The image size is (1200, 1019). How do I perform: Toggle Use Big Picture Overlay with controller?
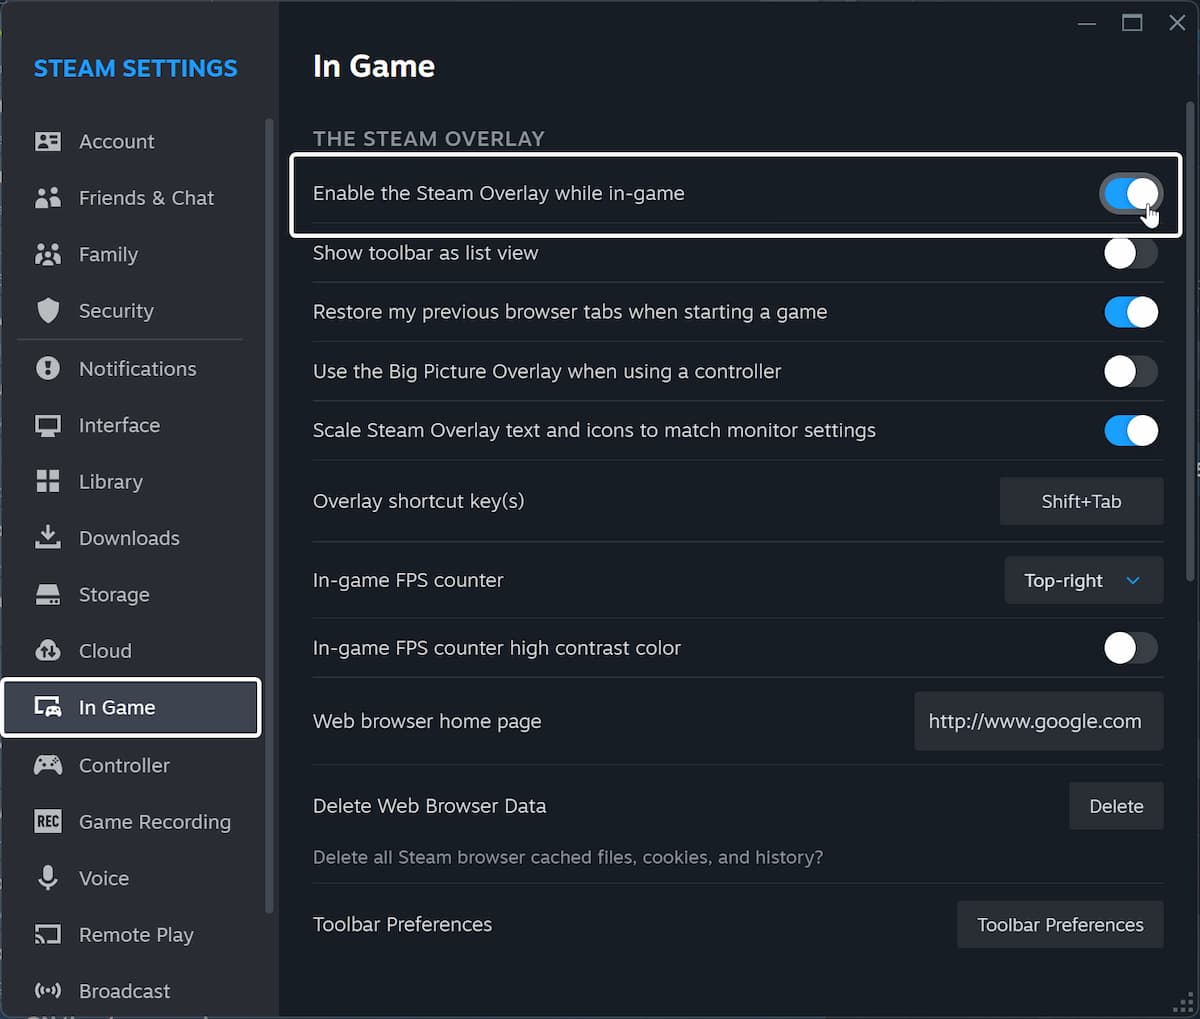coord(1130,371)
